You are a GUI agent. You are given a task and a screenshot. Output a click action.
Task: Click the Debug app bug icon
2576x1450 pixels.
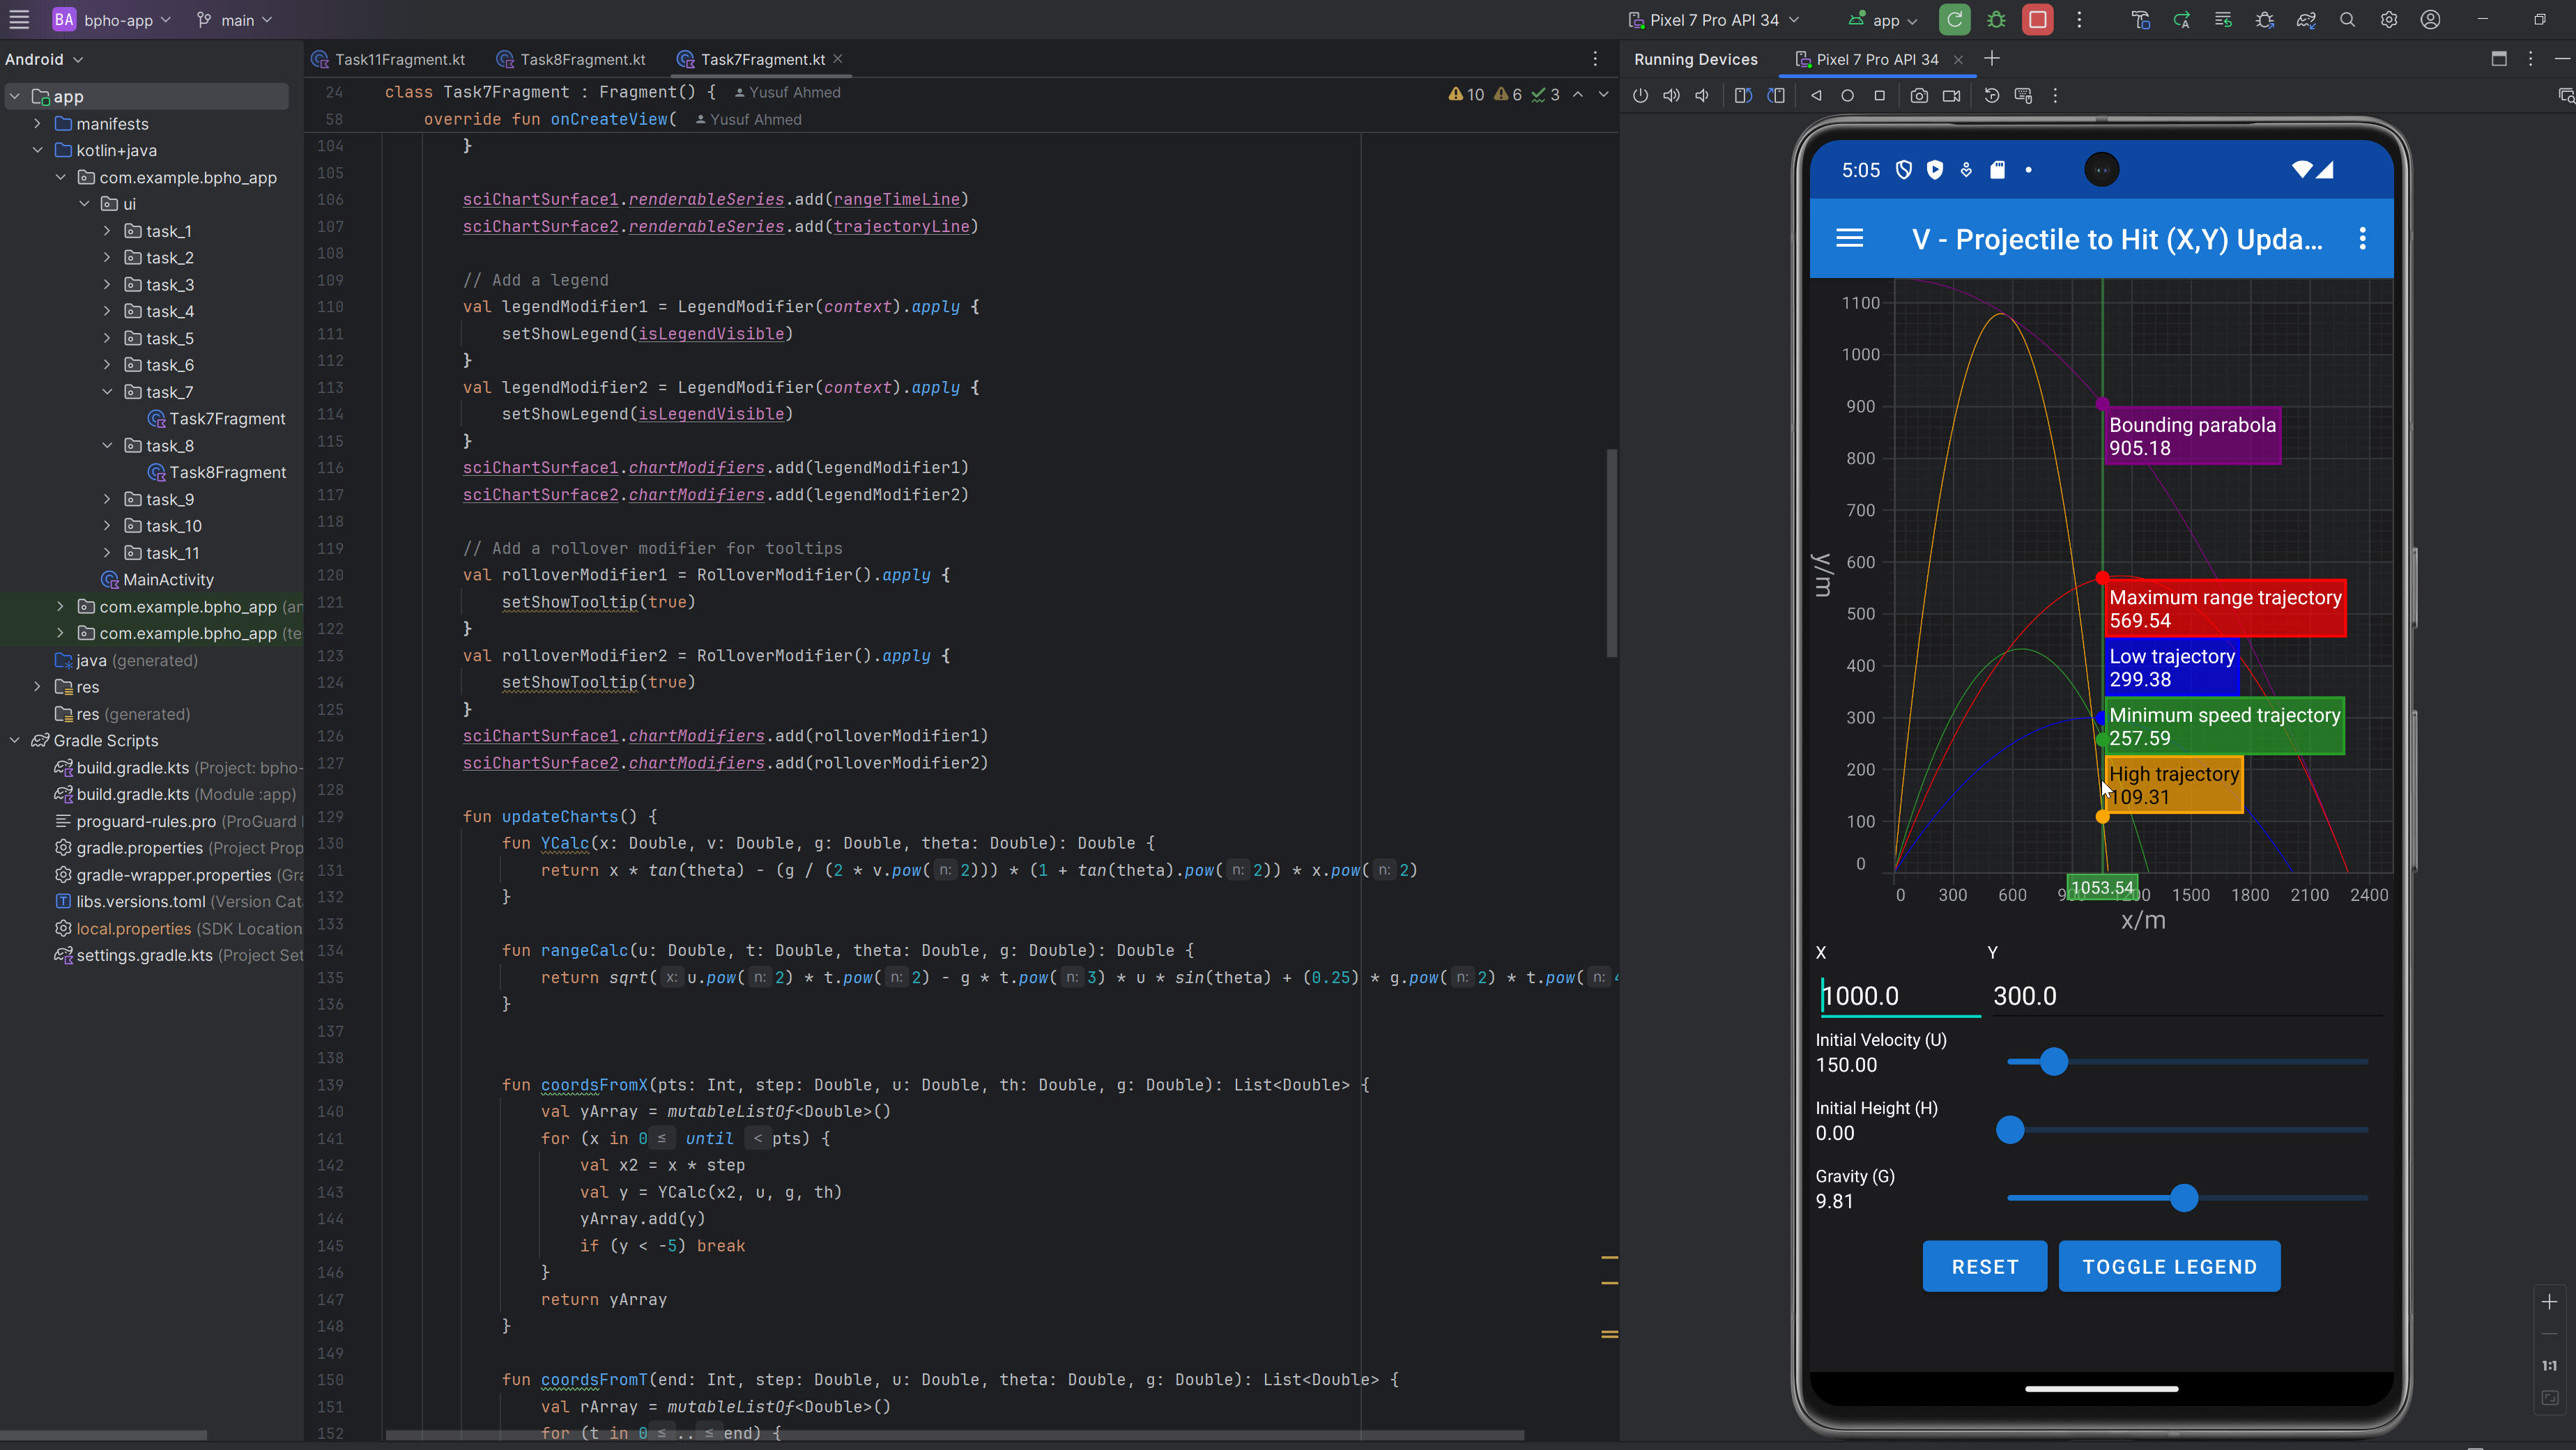[x=1996, y=20]
